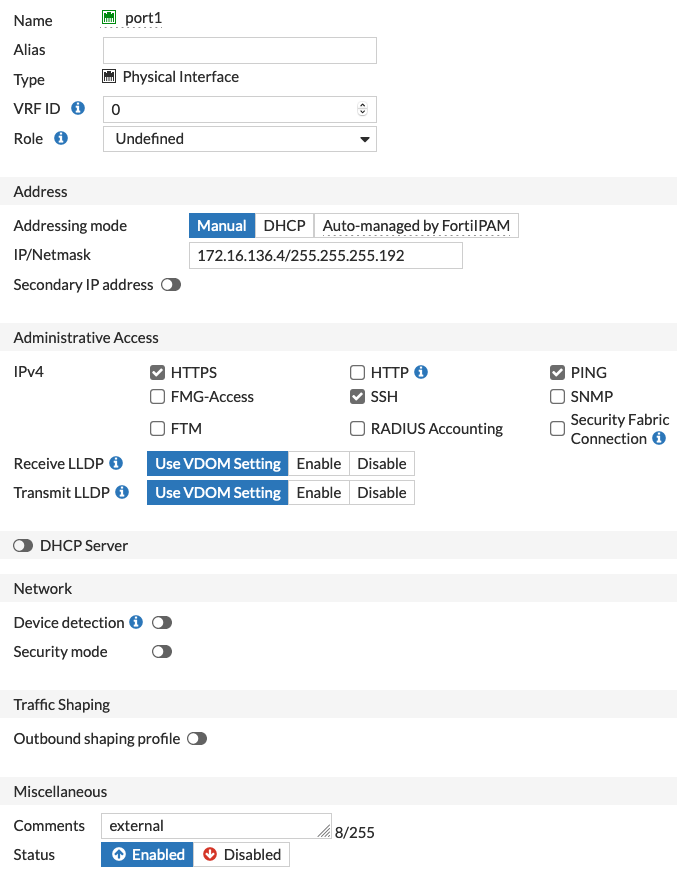Image resolution: width=677 pixels, height=872 pixels.
Task: Uncheck the HTTPS administrative access checkbox
Action: coord(157,373)
